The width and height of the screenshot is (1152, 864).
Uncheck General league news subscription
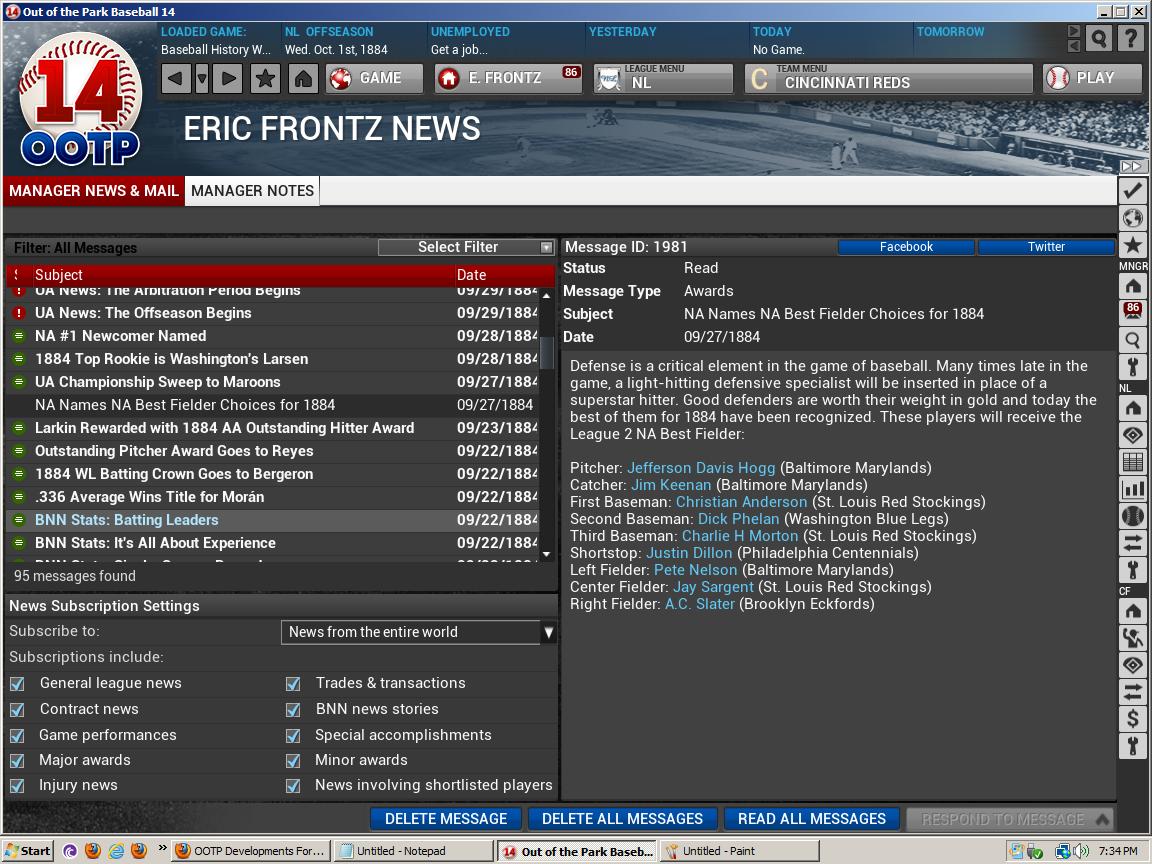(17, 684)
